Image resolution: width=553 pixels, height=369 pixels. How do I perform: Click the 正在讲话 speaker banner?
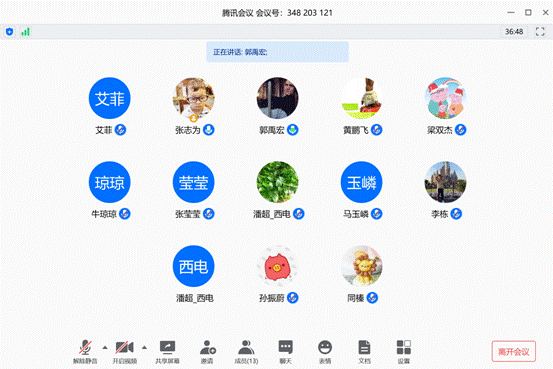click(x=277, y=52)
